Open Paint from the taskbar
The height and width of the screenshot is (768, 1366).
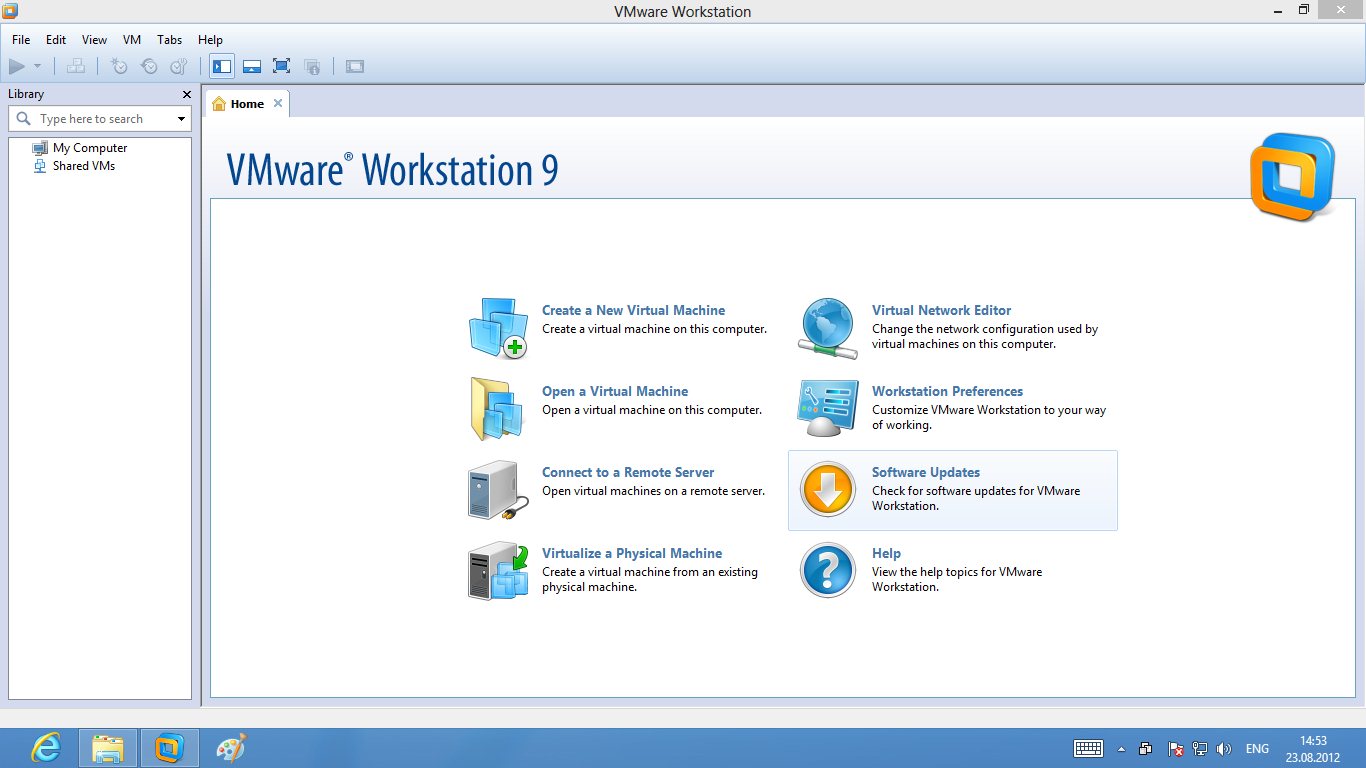[x=231, y=748]
